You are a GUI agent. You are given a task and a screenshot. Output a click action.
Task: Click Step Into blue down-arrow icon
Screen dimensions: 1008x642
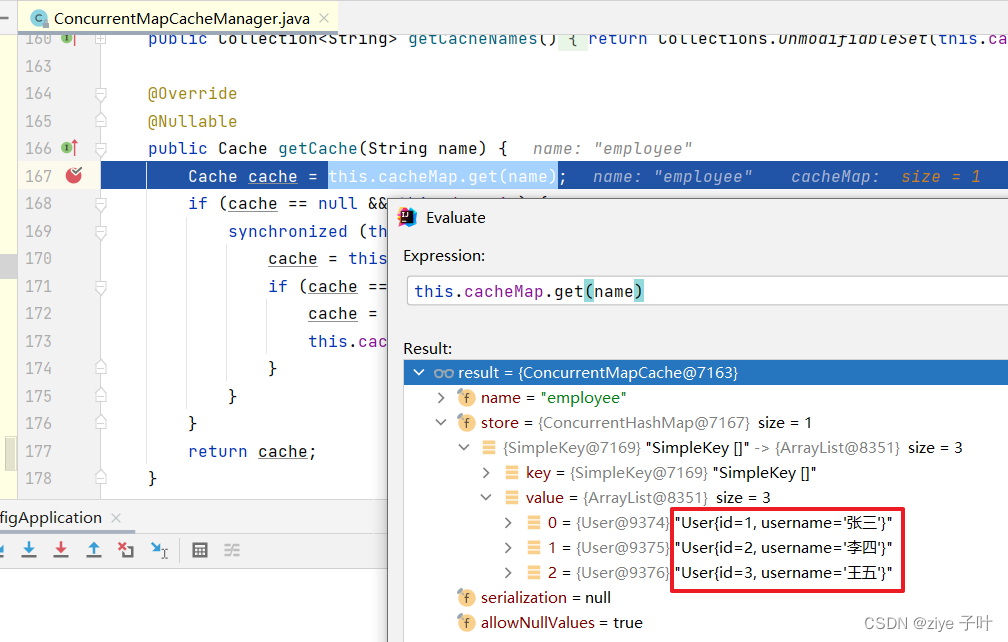(x=29, y=549)
